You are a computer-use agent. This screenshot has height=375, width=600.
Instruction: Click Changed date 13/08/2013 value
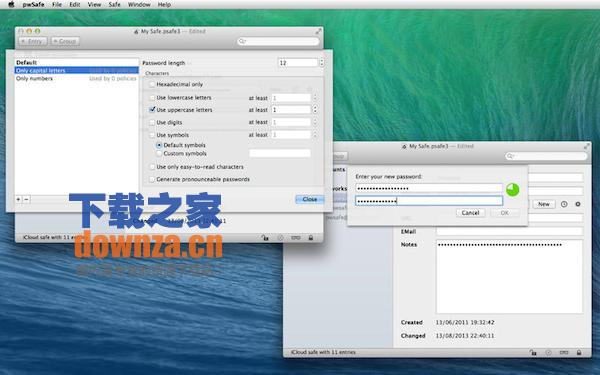tap(465, 336)
